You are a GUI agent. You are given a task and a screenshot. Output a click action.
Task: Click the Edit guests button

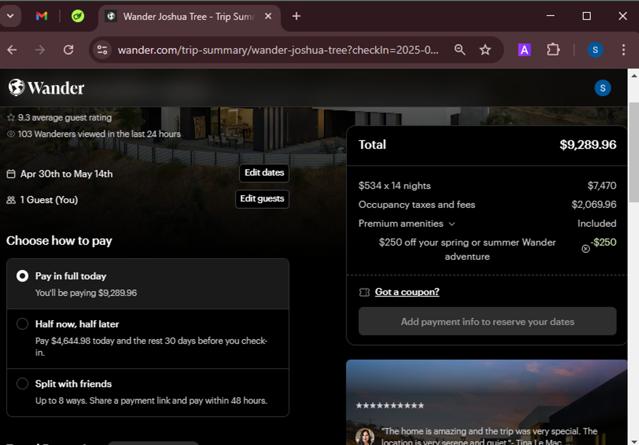(x=262, y=199)
